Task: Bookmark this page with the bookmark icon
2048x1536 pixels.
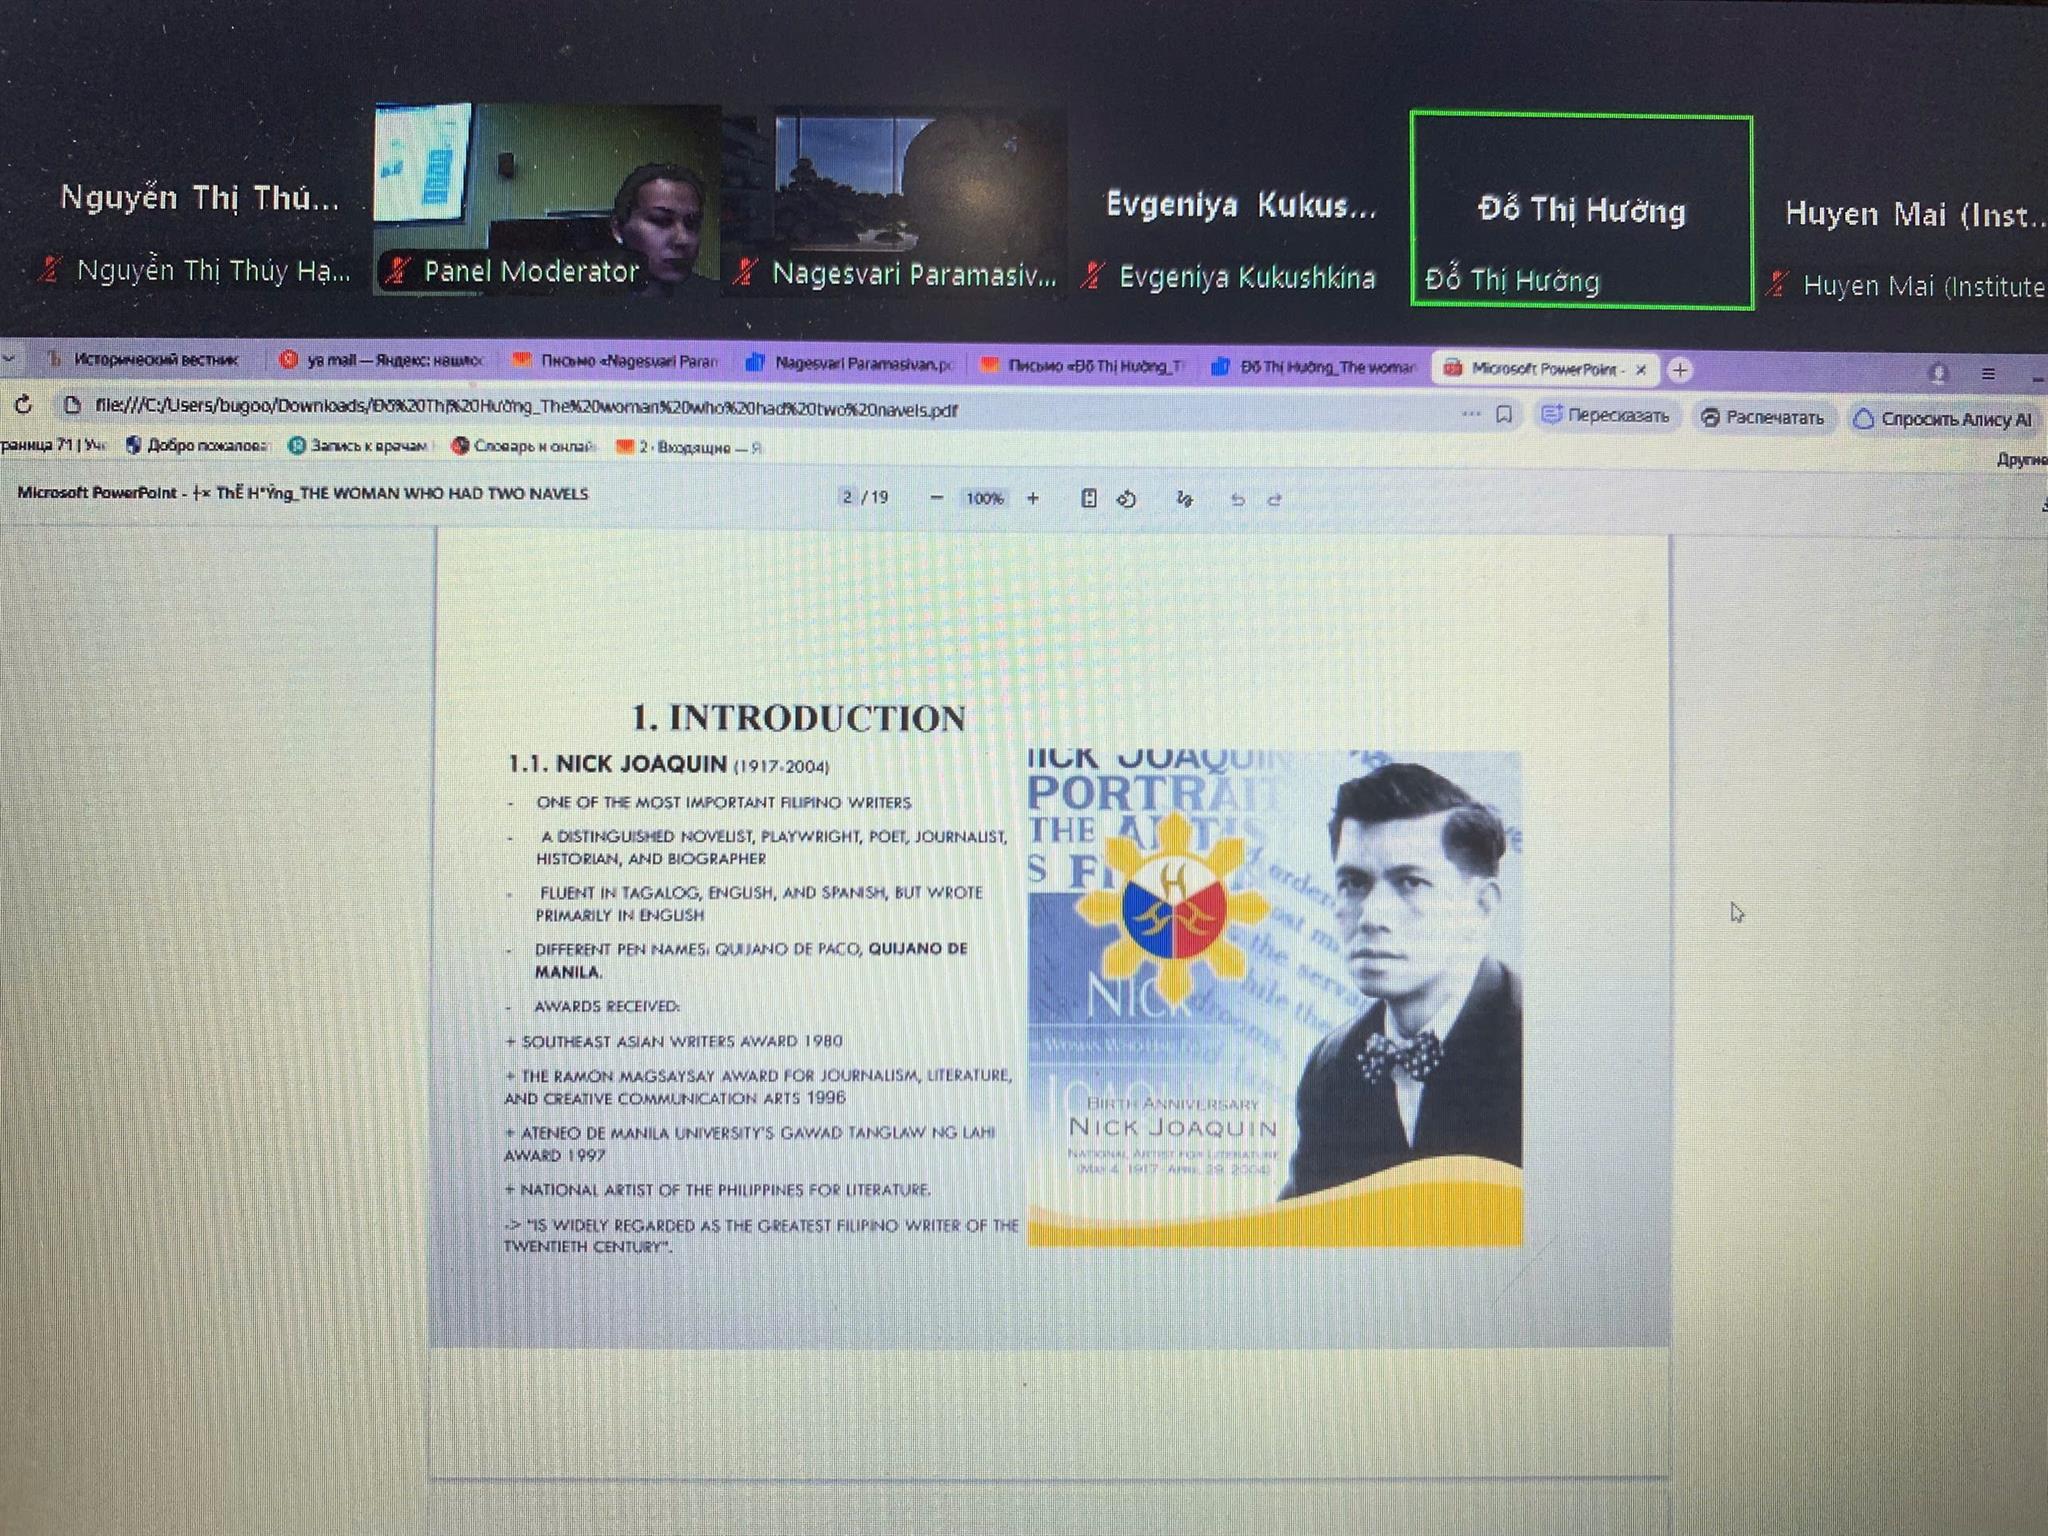Action: click(1504, 414)
